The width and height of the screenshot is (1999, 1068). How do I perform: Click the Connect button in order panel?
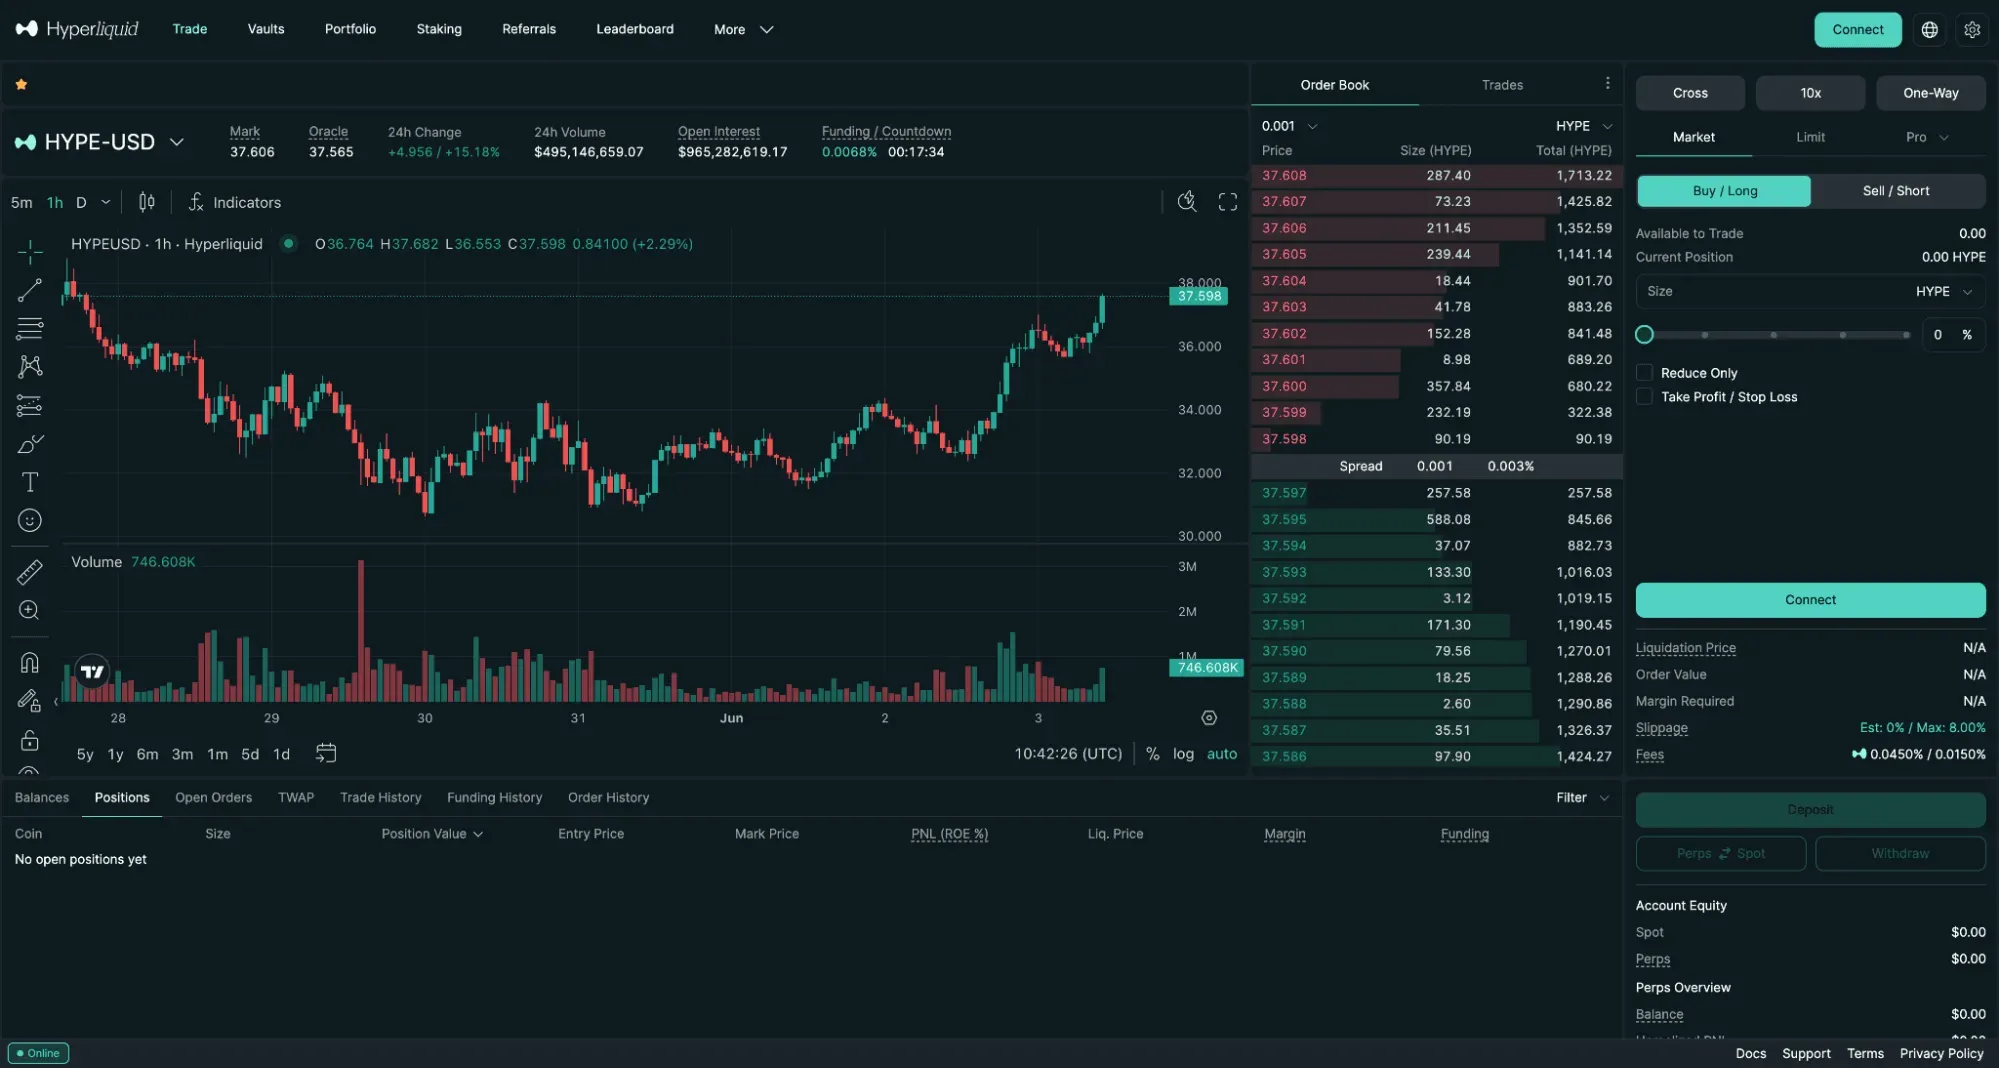click(1810, 600)
